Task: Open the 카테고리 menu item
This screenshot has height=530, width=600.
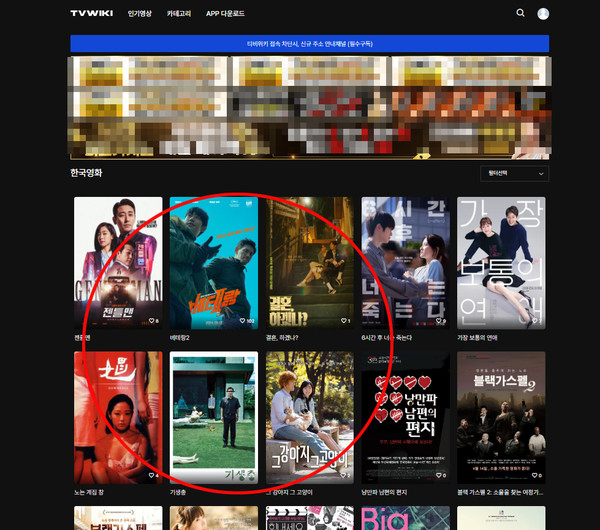Action: (179, 14)
